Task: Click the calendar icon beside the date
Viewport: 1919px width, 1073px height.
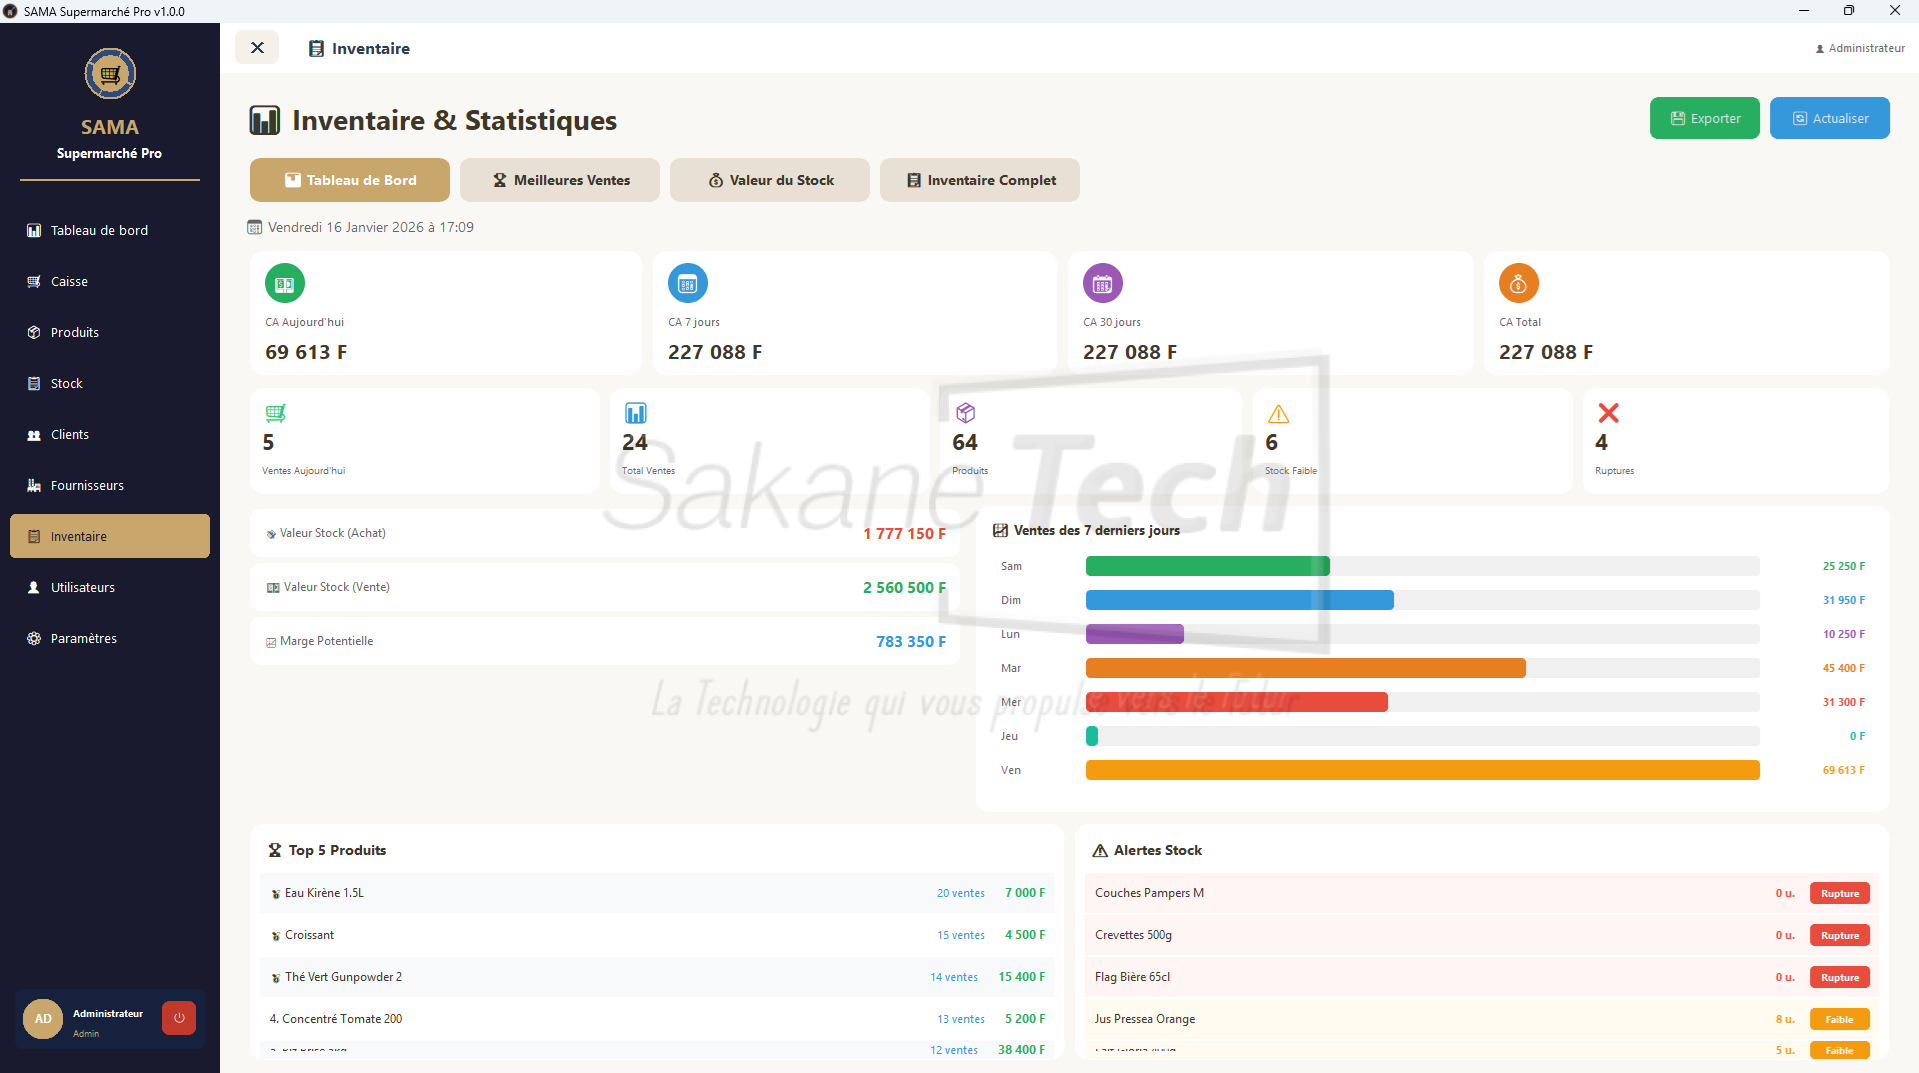Action: pyautogui.click(x=255, y=227)
